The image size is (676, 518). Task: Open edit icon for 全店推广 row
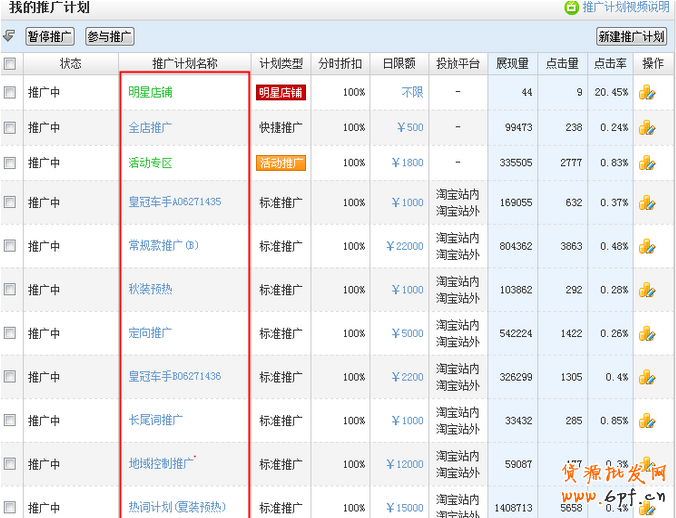[x=647, y=128]
